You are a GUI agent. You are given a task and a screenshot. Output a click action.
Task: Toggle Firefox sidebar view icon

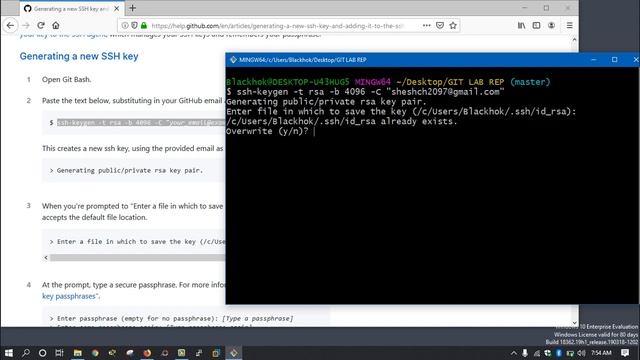pyautogui.click(x=536, y=25)
